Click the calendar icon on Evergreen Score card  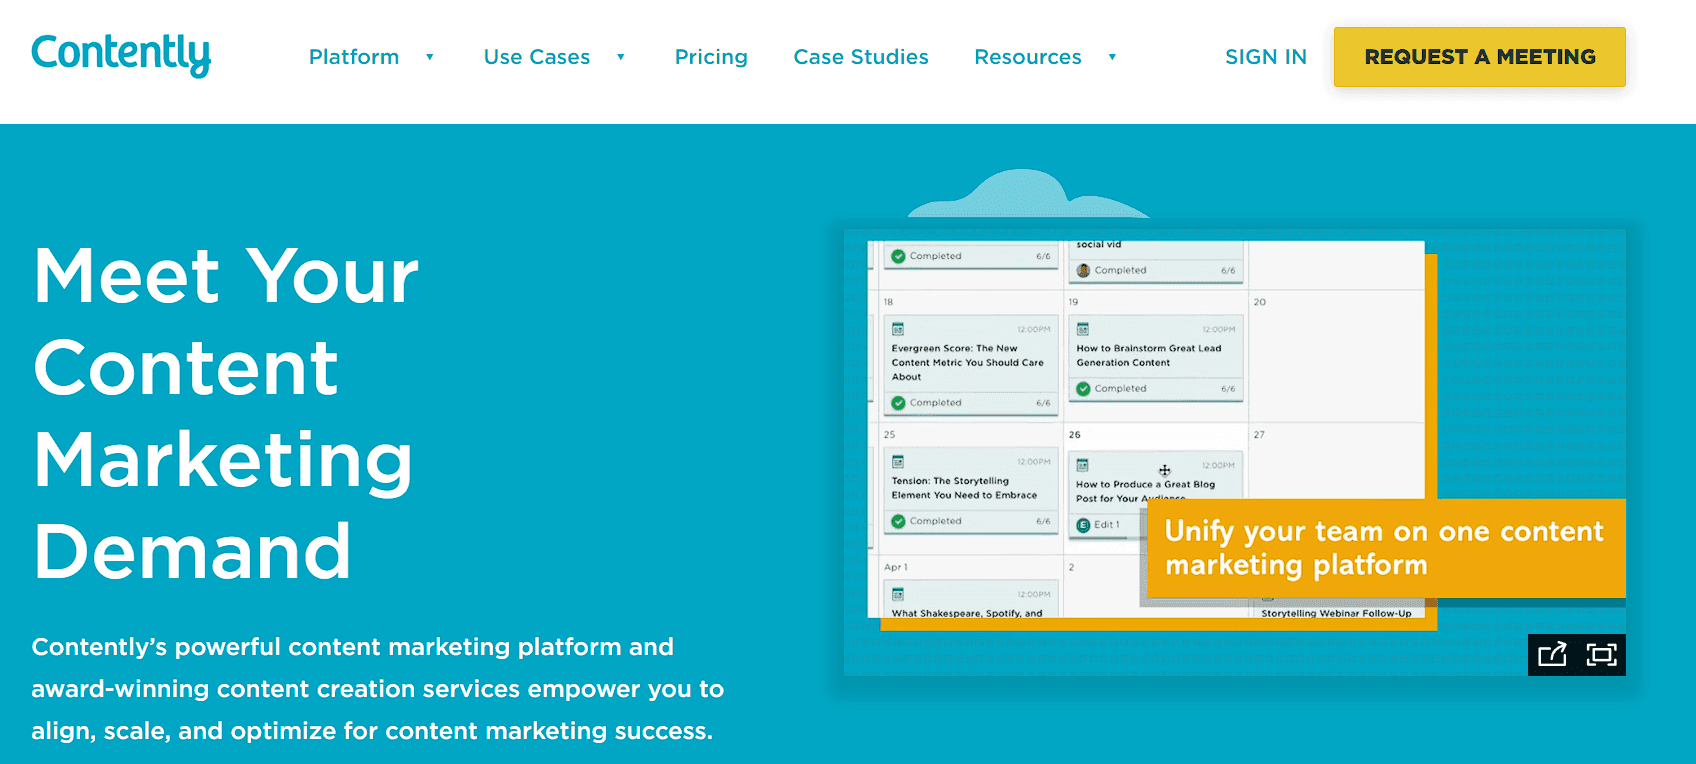898,328
